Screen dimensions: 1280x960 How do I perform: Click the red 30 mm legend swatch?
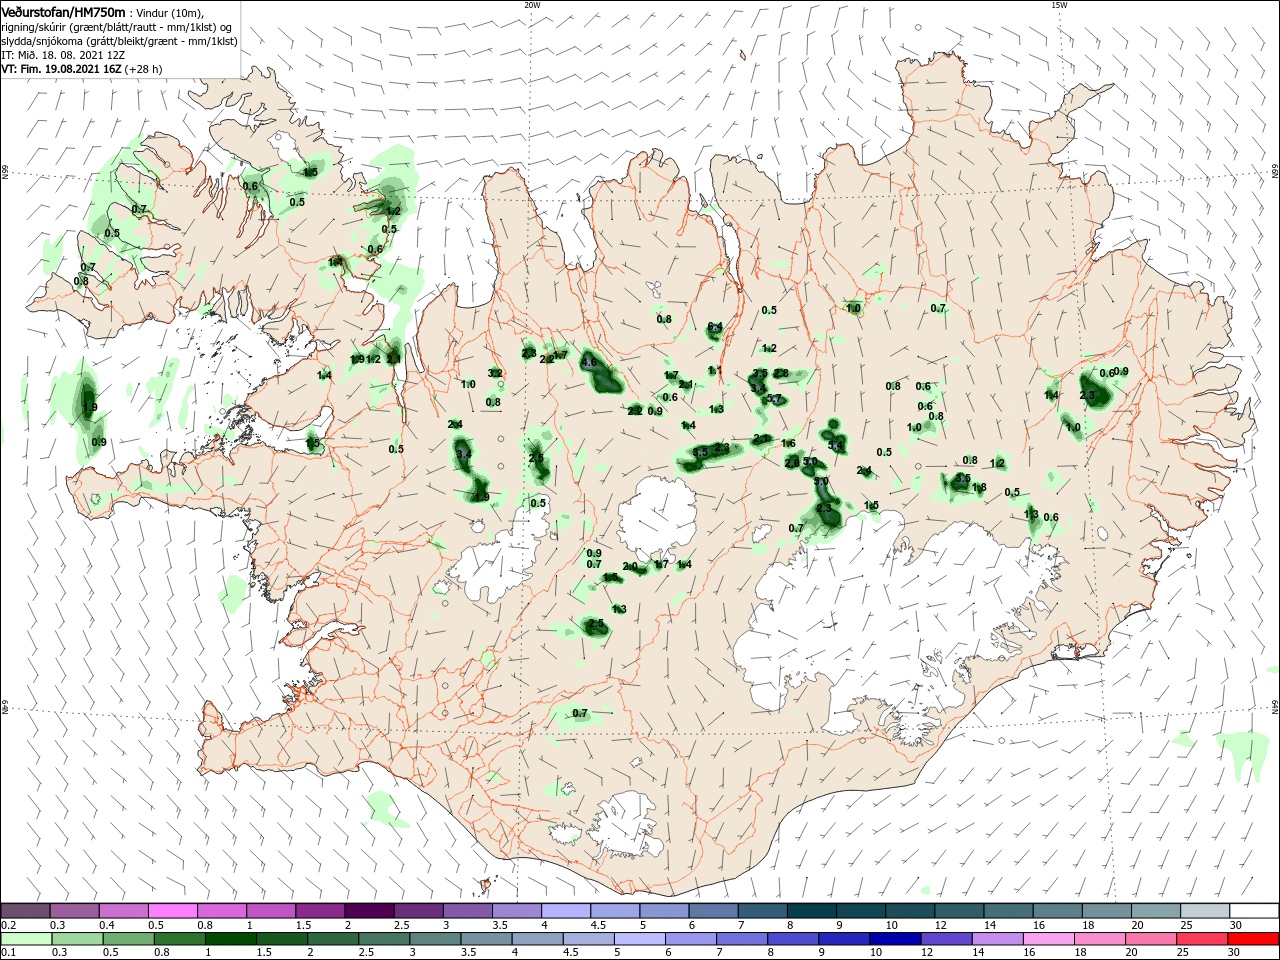coord(1253,939)
